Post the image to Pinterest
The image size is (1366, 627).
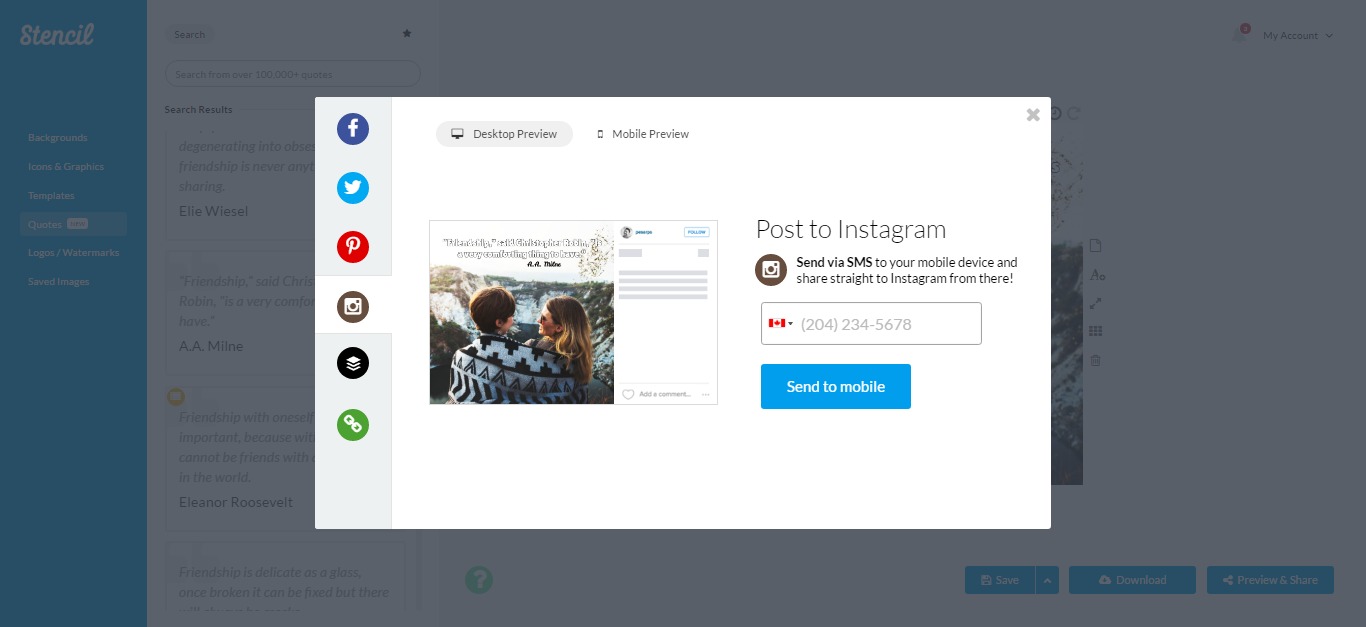(352, 247)
